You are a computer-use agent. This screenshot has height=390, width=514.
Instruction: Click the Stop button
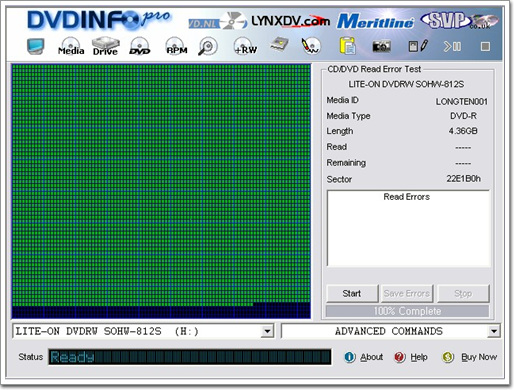463,294
